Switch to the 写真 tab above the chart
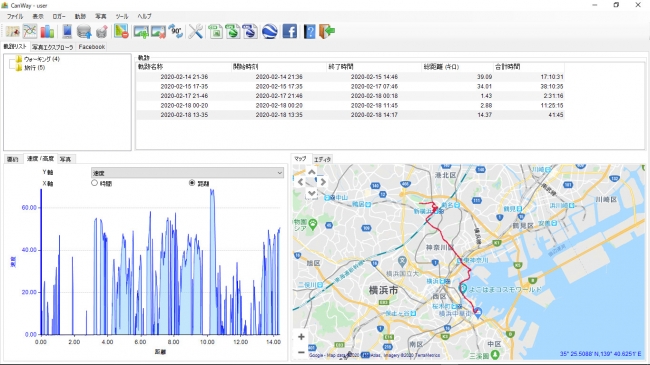This screenshot has width=650, height=365. 65,159
